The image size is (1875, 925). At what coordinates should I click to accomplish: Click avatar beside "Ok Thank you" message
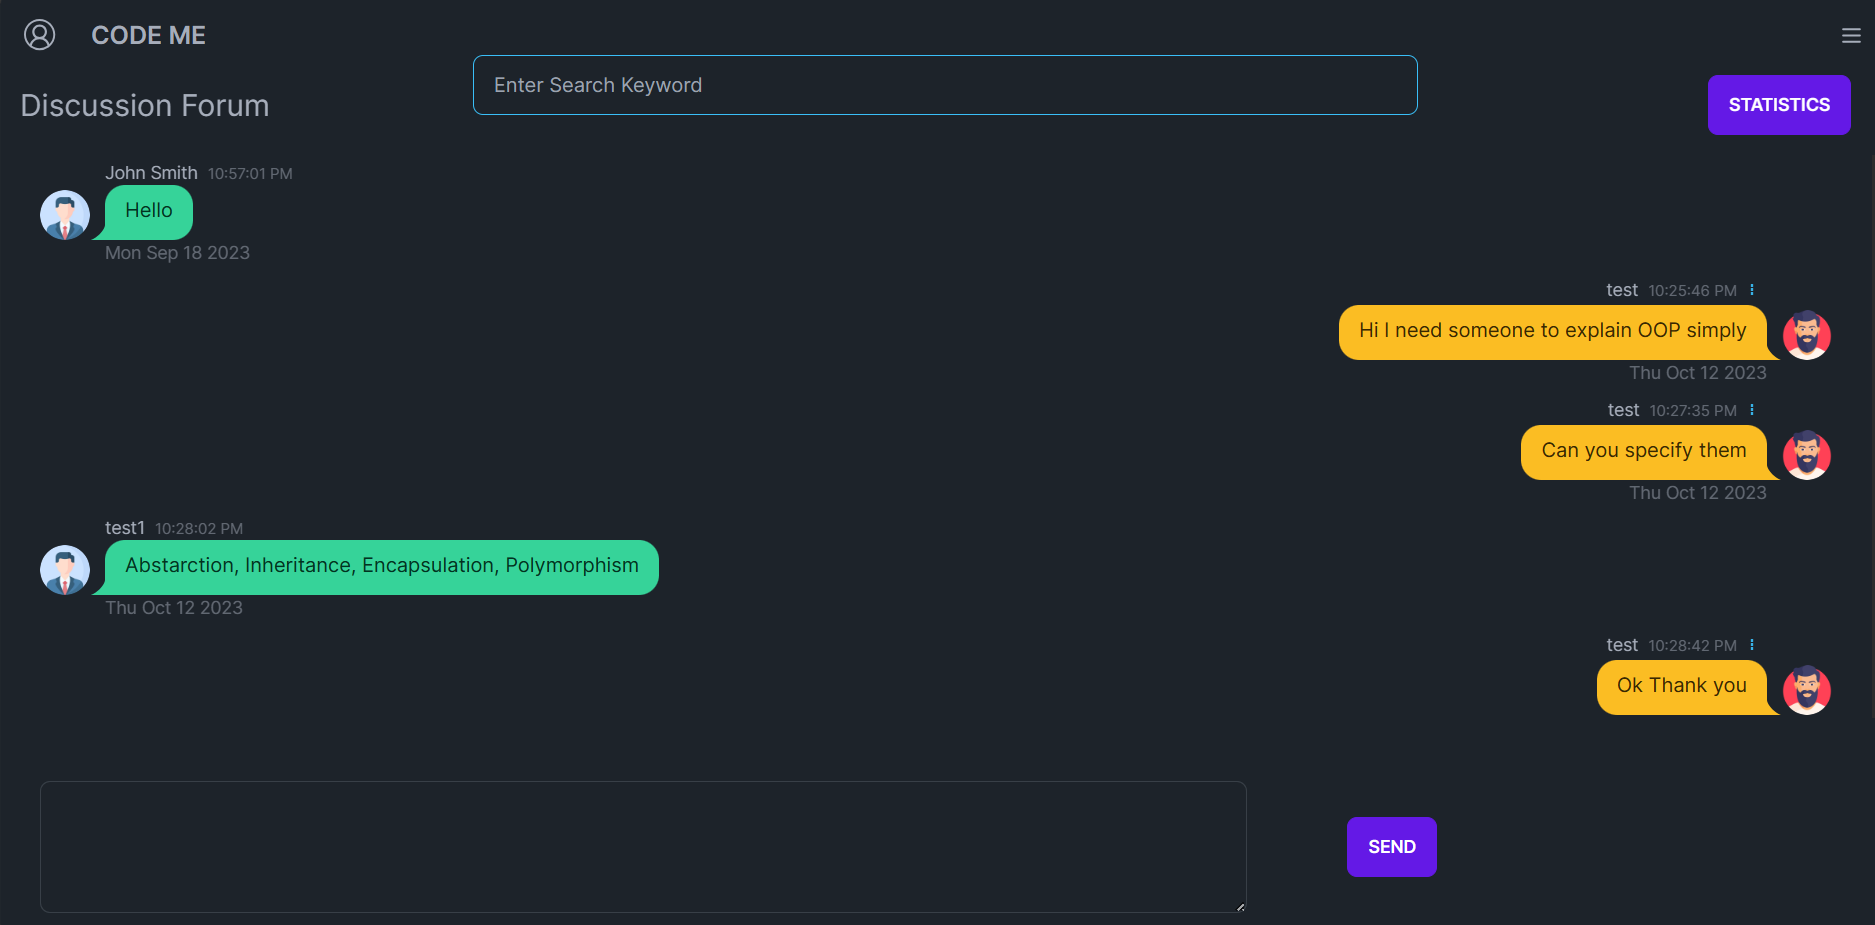1806,690
